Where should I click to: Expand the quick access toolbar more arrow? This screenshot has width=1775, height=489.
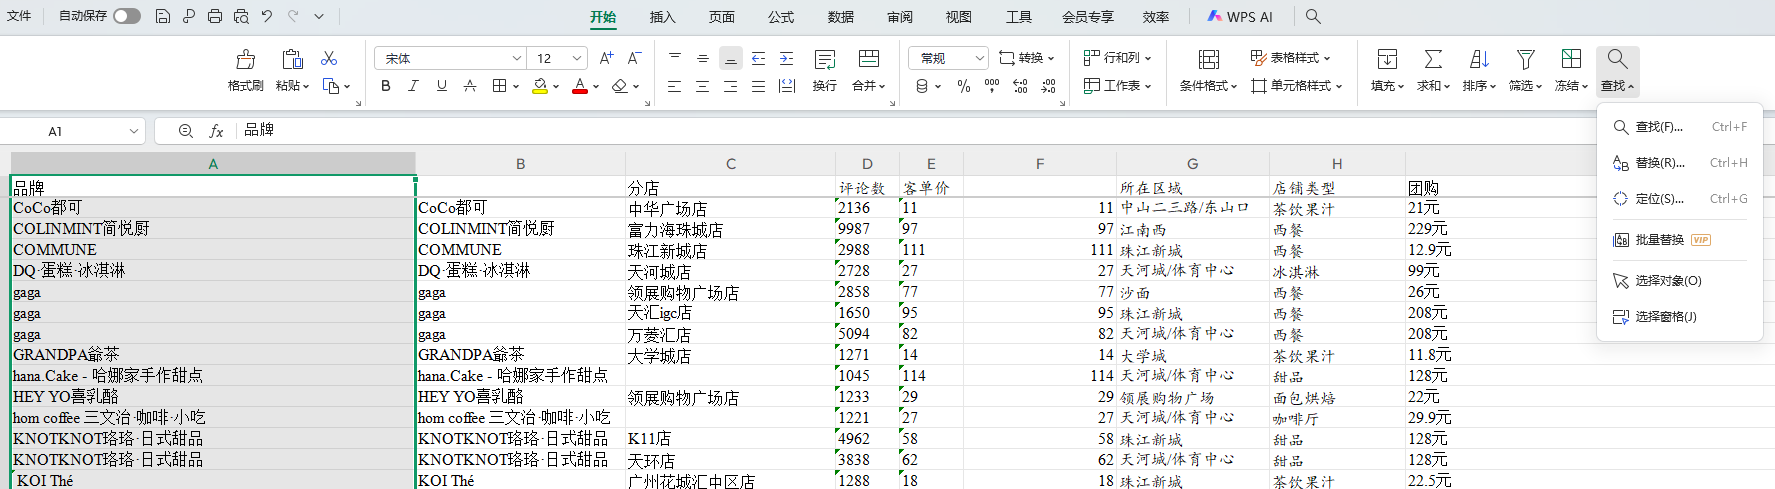pyautogui.click(x=319, y=16)
